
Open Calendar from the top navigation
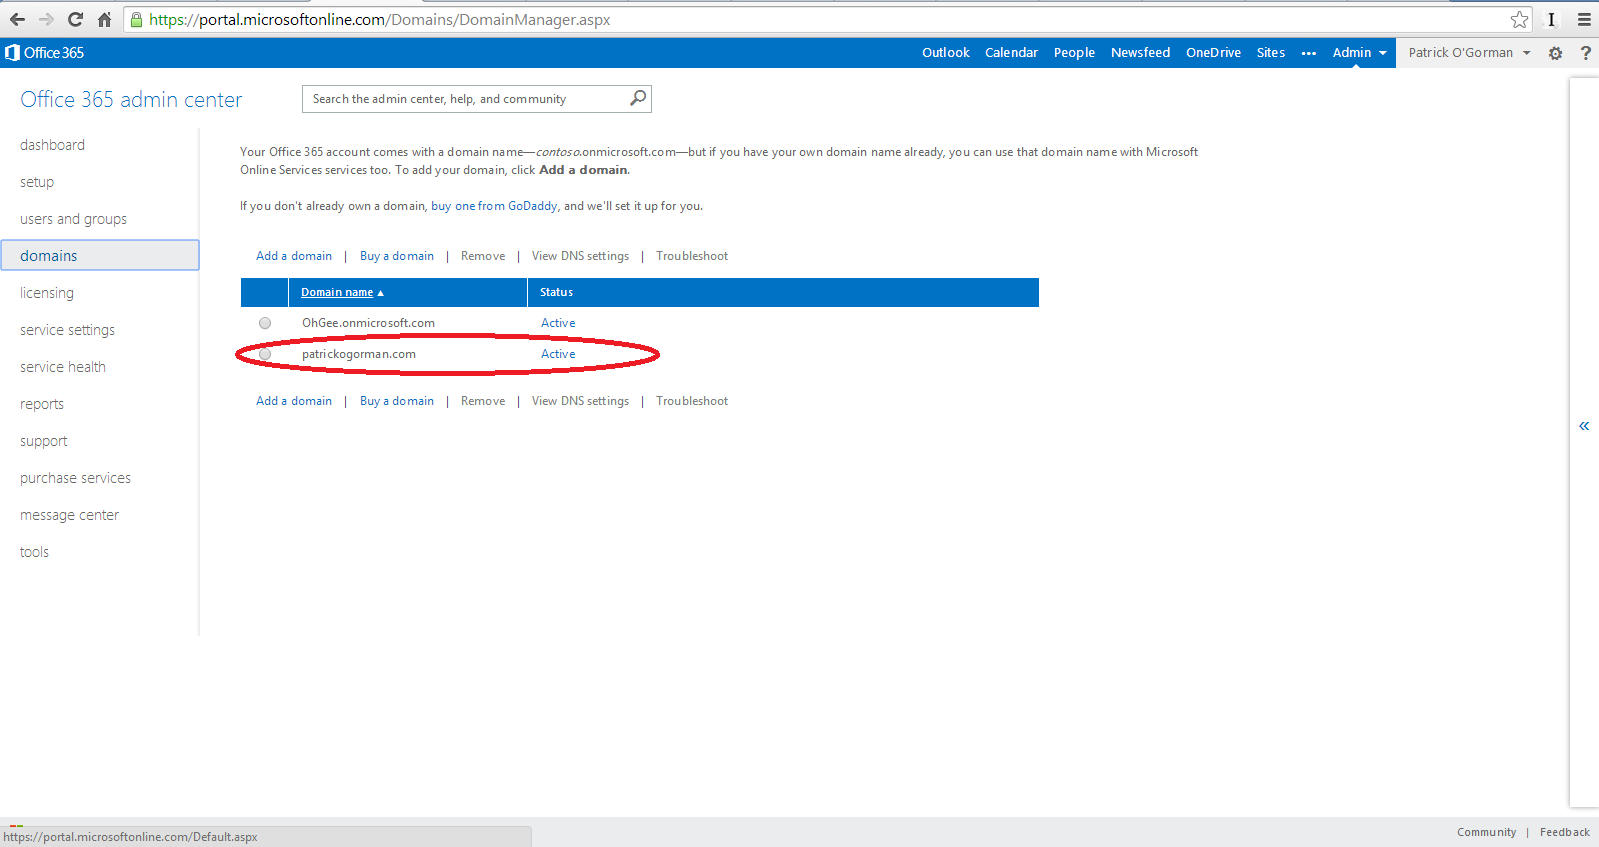pos(1011,53)
